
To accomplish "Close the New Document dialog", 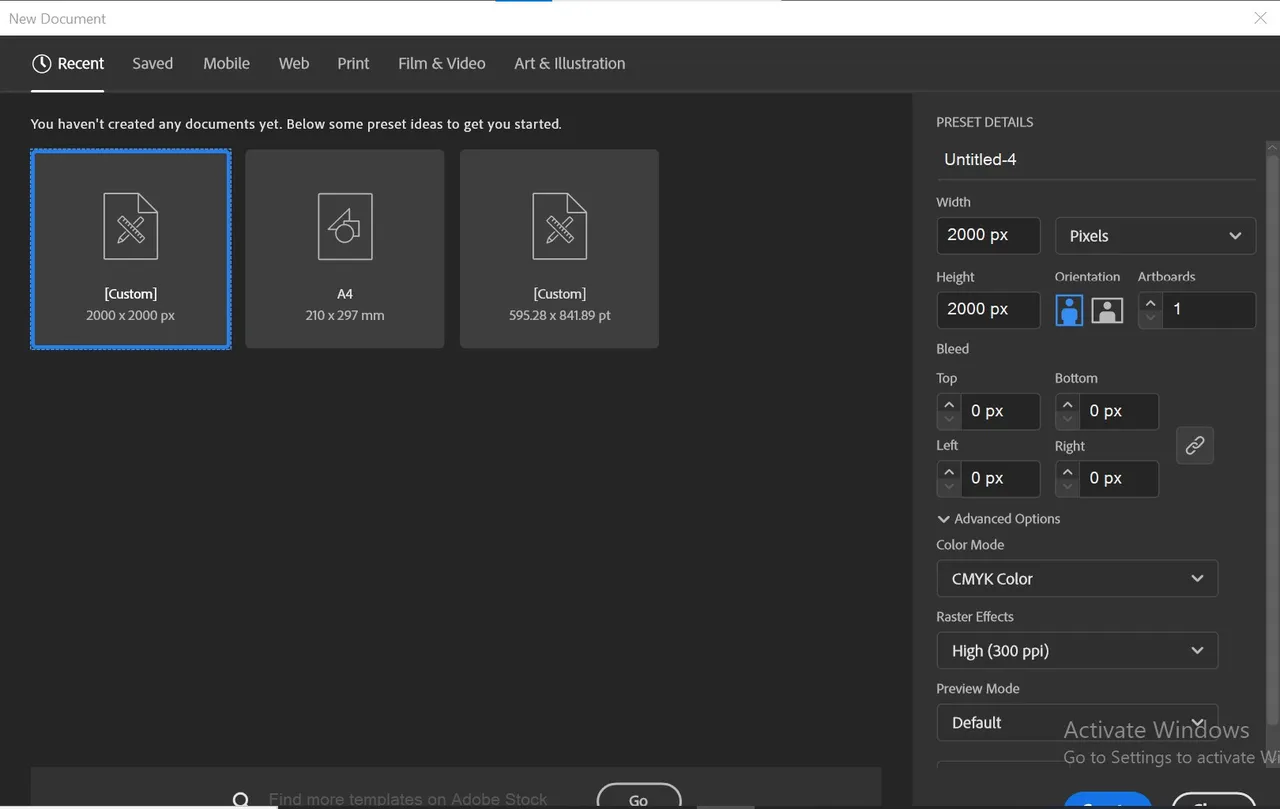I will tap(1260, 18).
